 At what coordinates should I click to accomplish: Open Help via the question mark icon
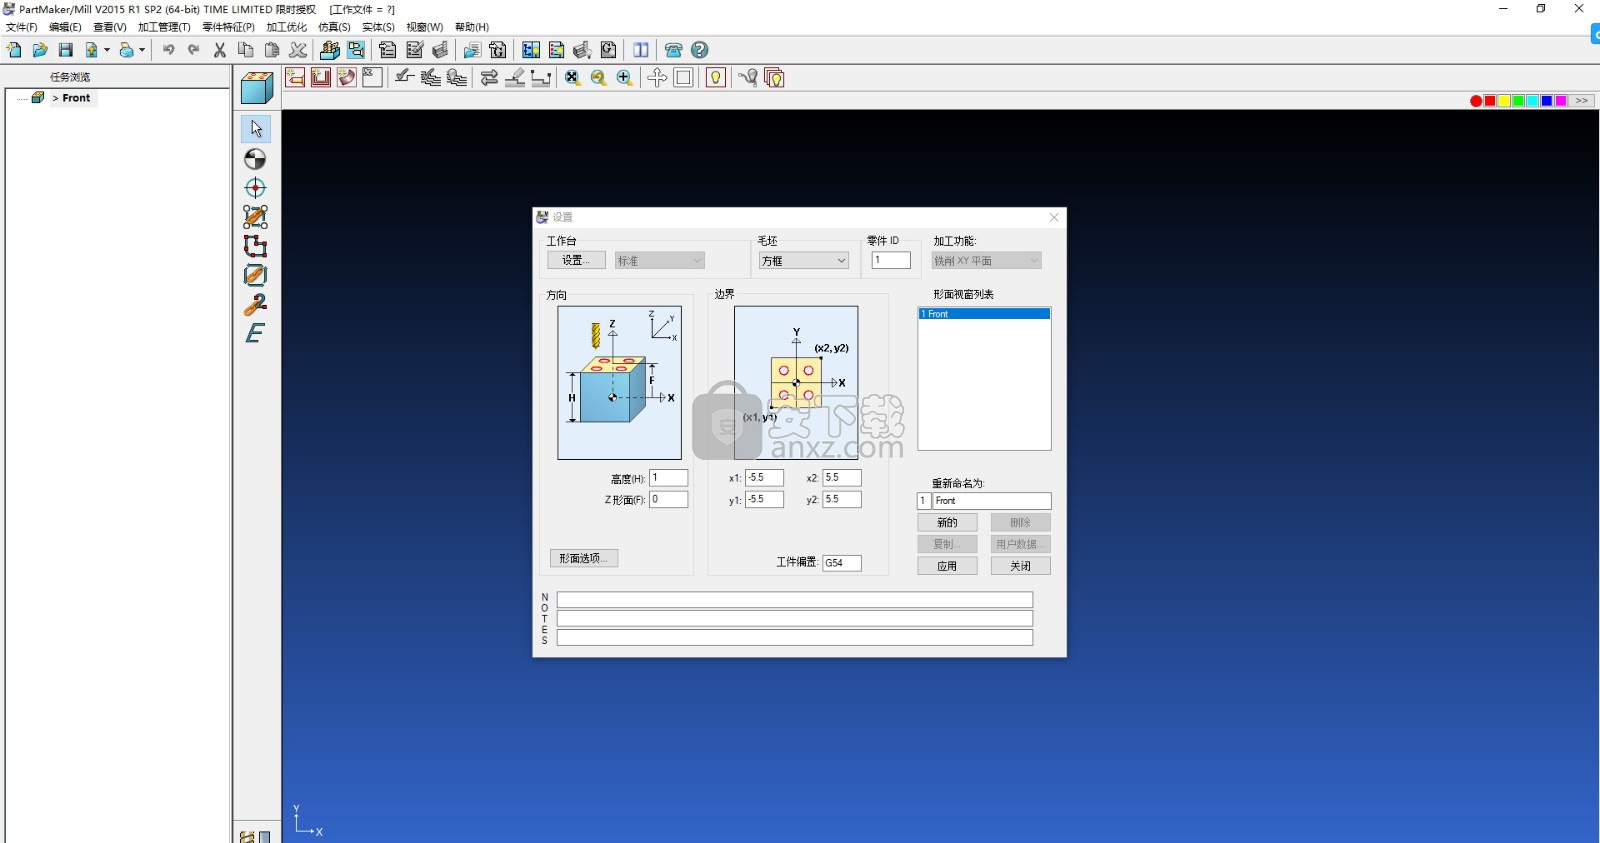(x=700, y=50)
